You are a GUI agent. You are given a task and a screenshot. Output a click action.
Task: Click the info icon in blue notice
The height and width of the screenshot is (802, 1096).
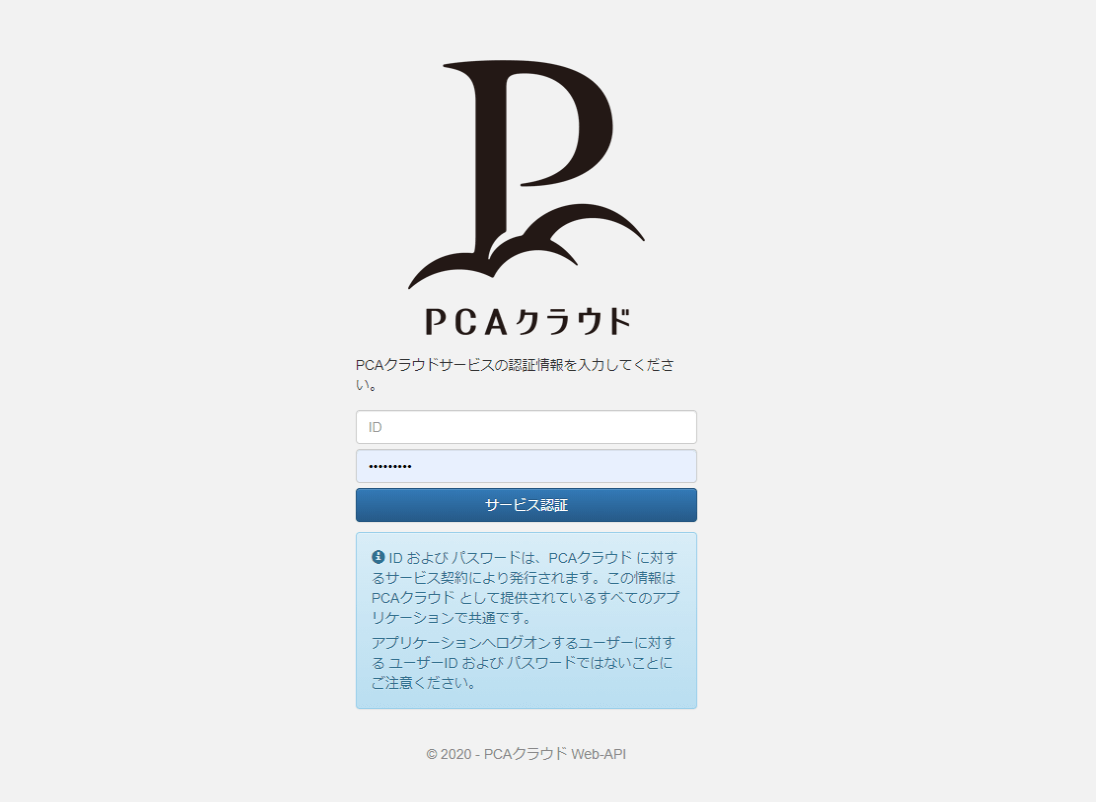378,557
